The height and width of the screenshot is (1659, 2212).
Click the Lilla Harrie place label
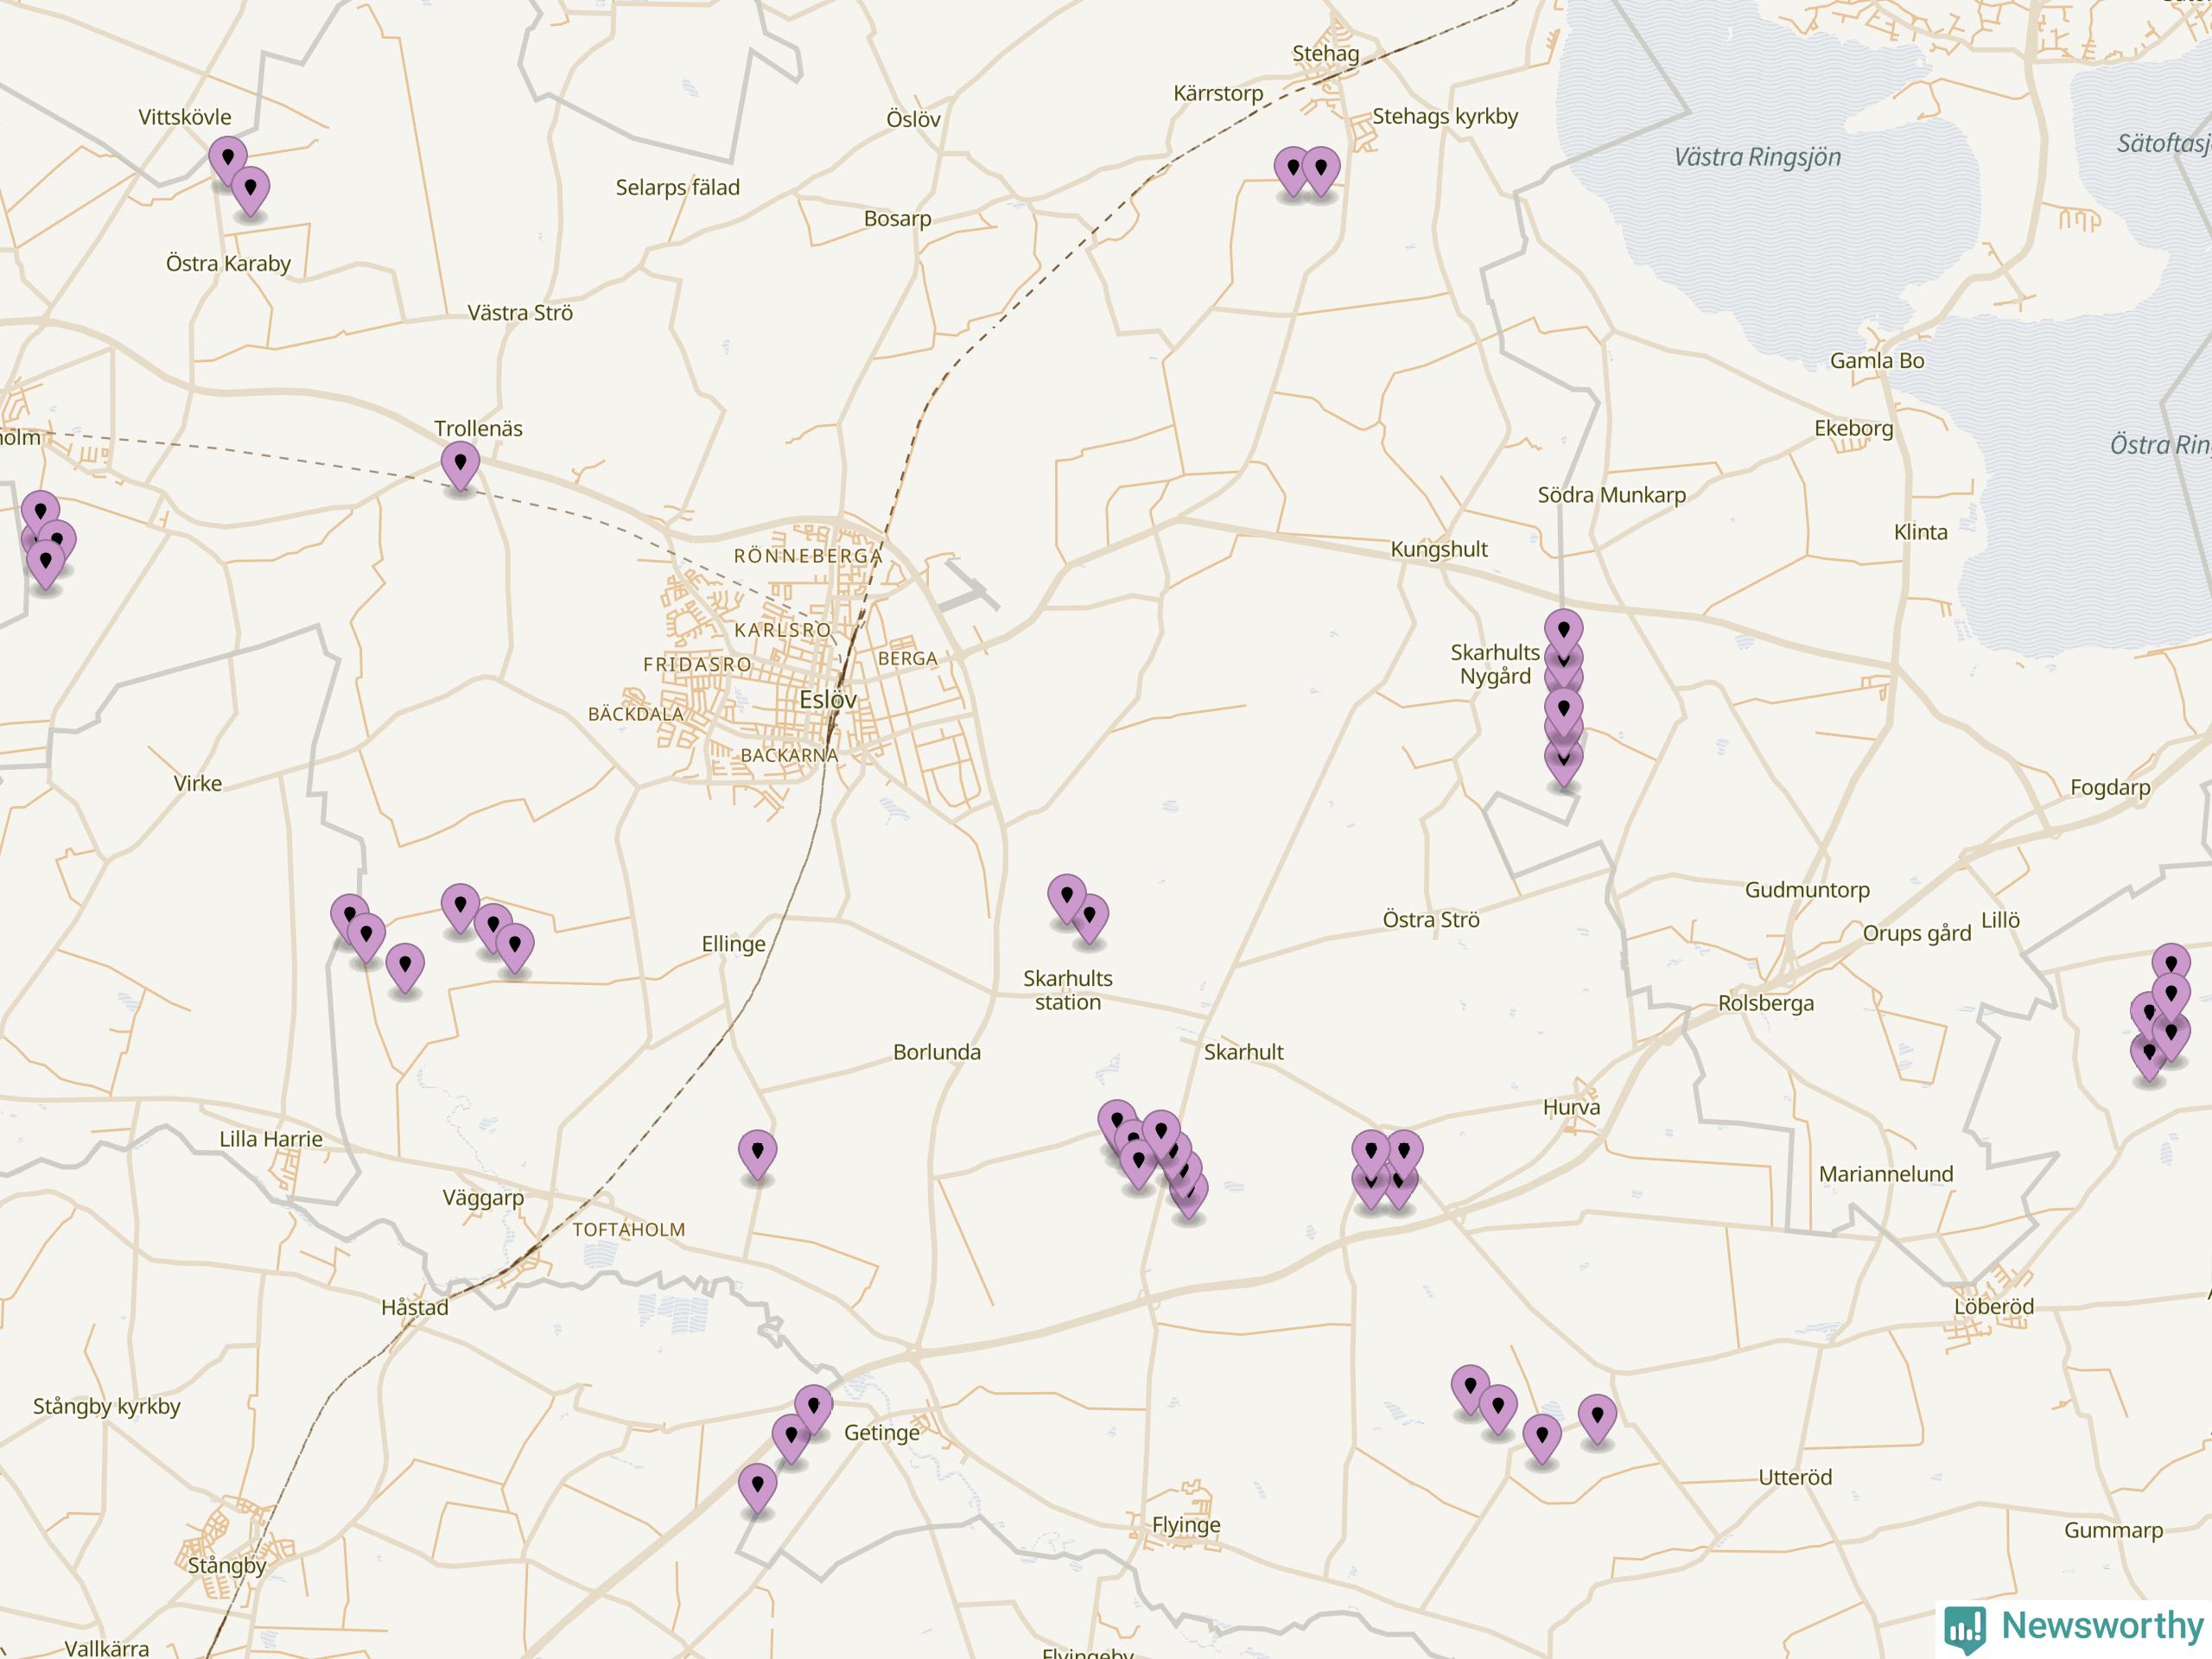(271, 1139)
